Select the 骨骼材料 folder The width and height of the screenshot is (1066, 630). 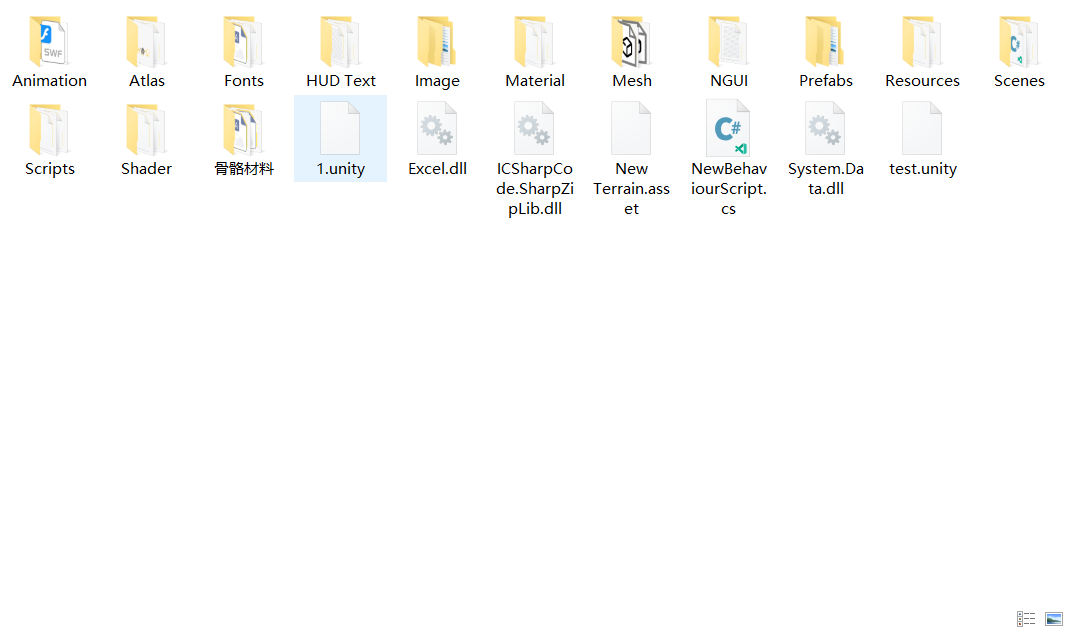pyautogui.click(x=243, y=131)
